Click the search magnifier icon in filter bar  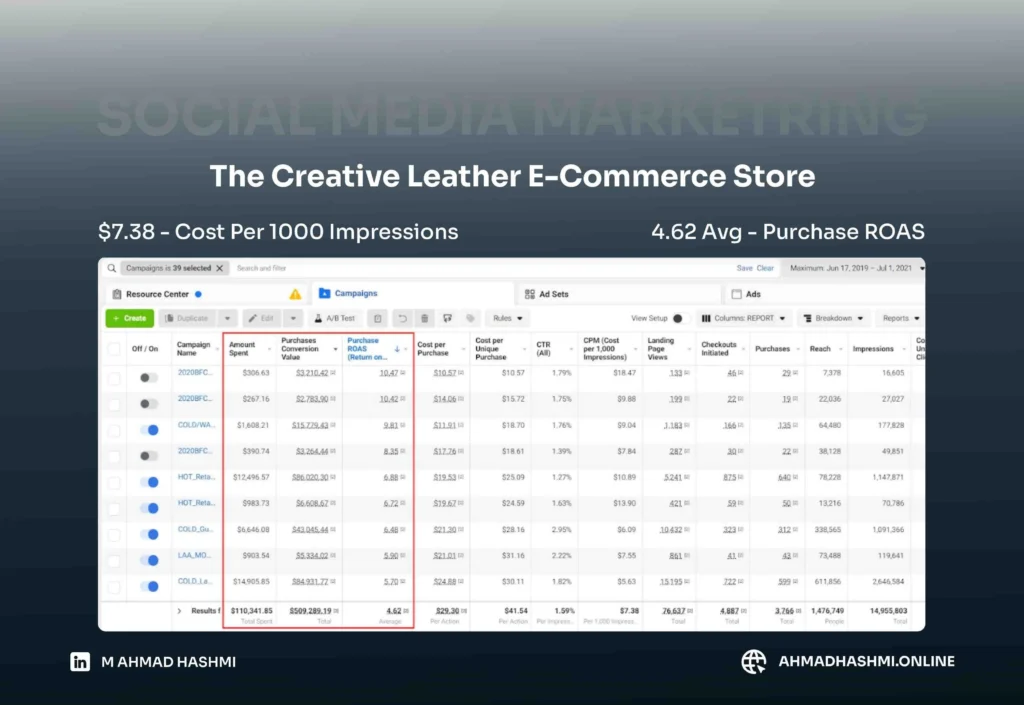[x=112, y=268]
